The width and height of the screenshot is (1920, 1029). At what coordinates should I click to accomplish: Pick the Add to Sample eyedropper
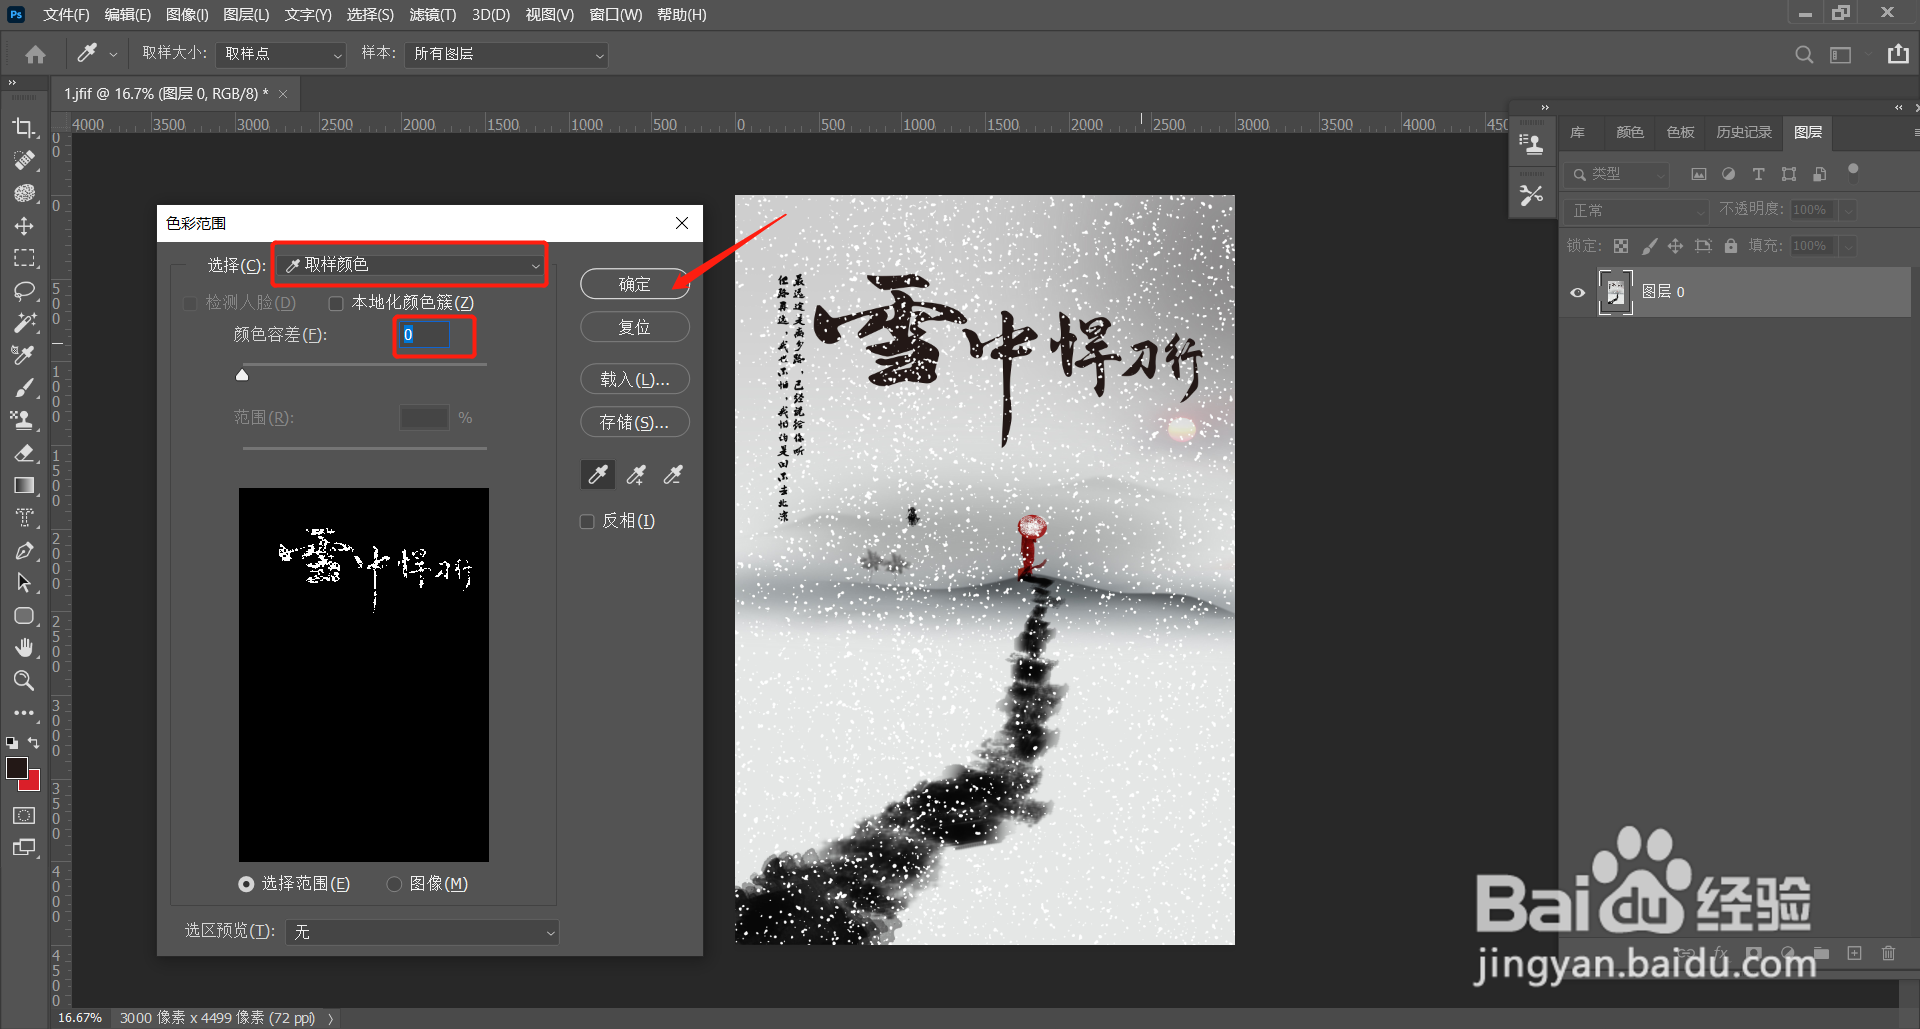pyautogui.click(x=636, y=475)
